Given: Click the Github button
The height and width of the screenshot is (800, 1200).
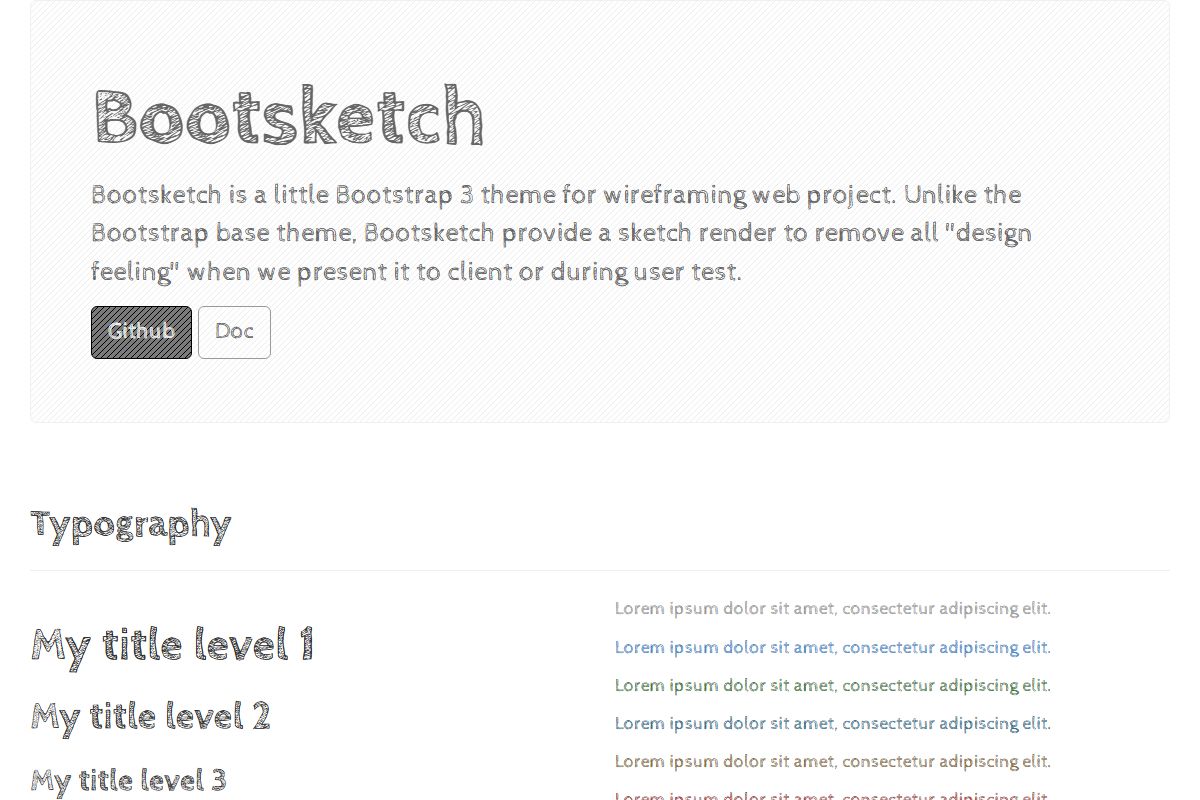Looking at the screenshot, I should [141, 332].
